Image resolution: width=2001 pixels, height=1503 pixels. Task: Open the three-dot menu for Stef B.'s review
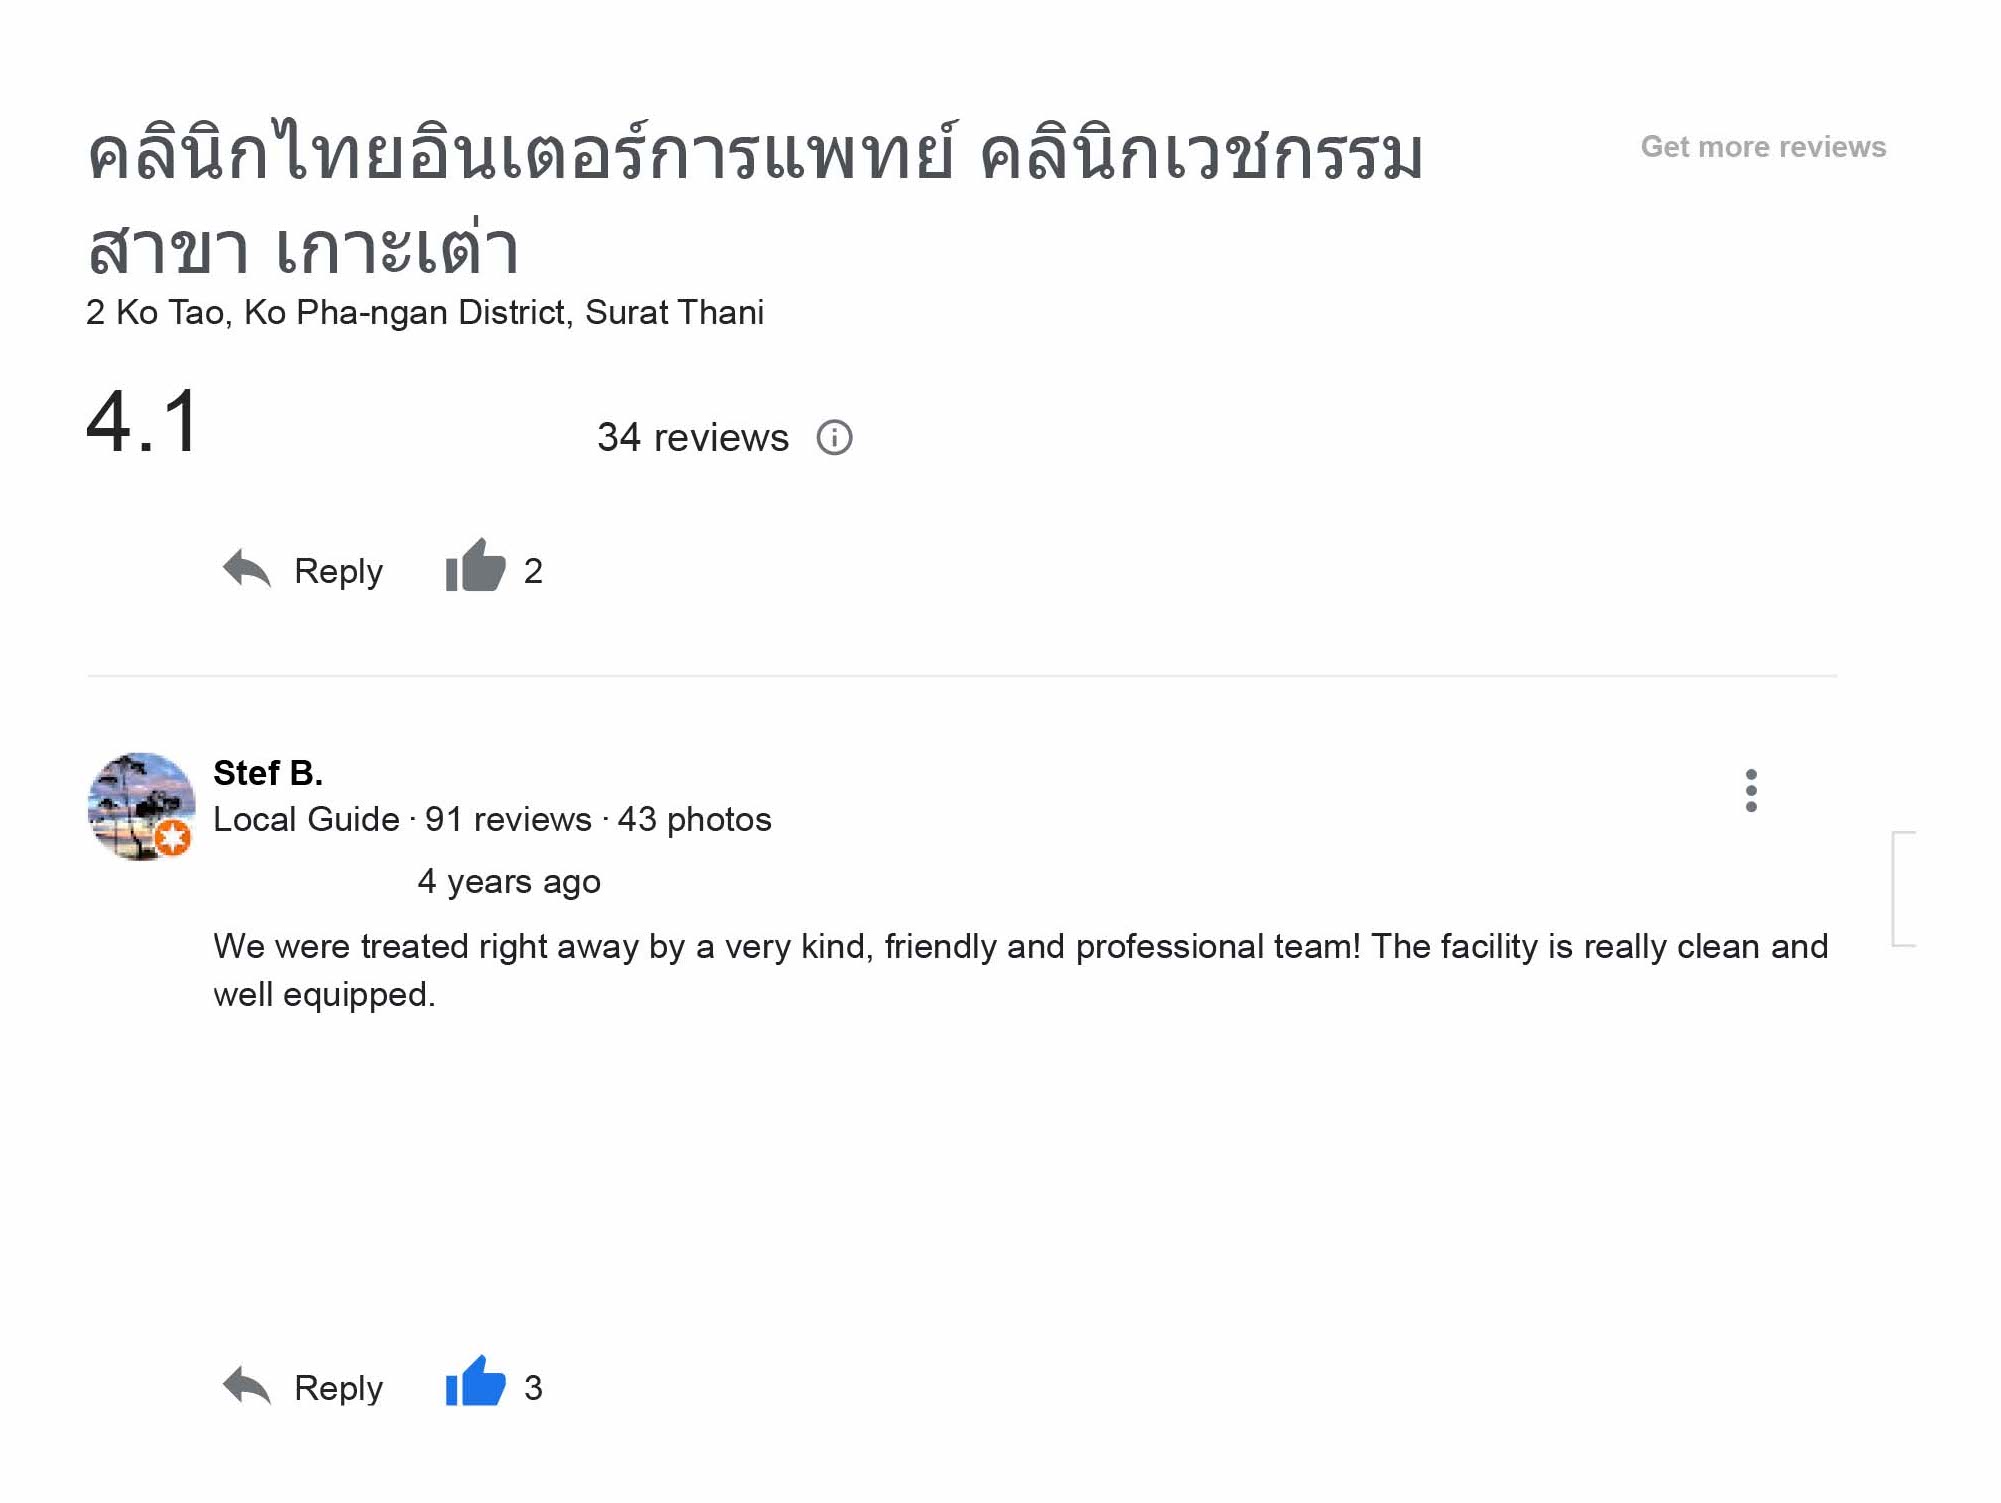[1750, 790]
